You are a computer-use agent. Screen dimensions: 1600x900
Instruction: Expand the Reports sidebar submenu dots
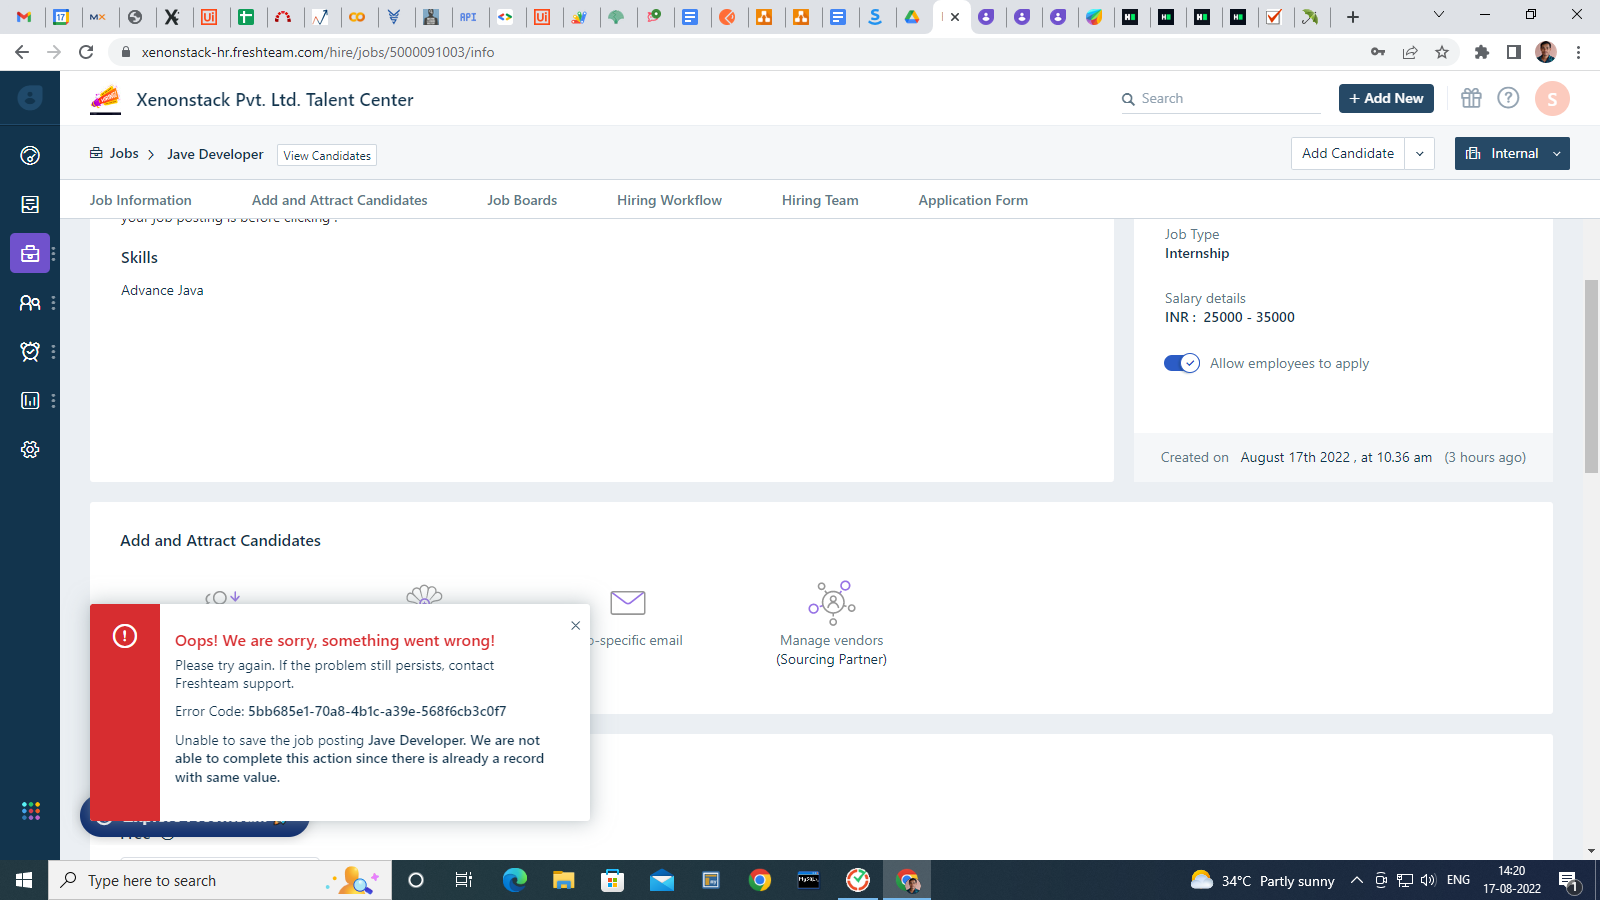point(53,400)
